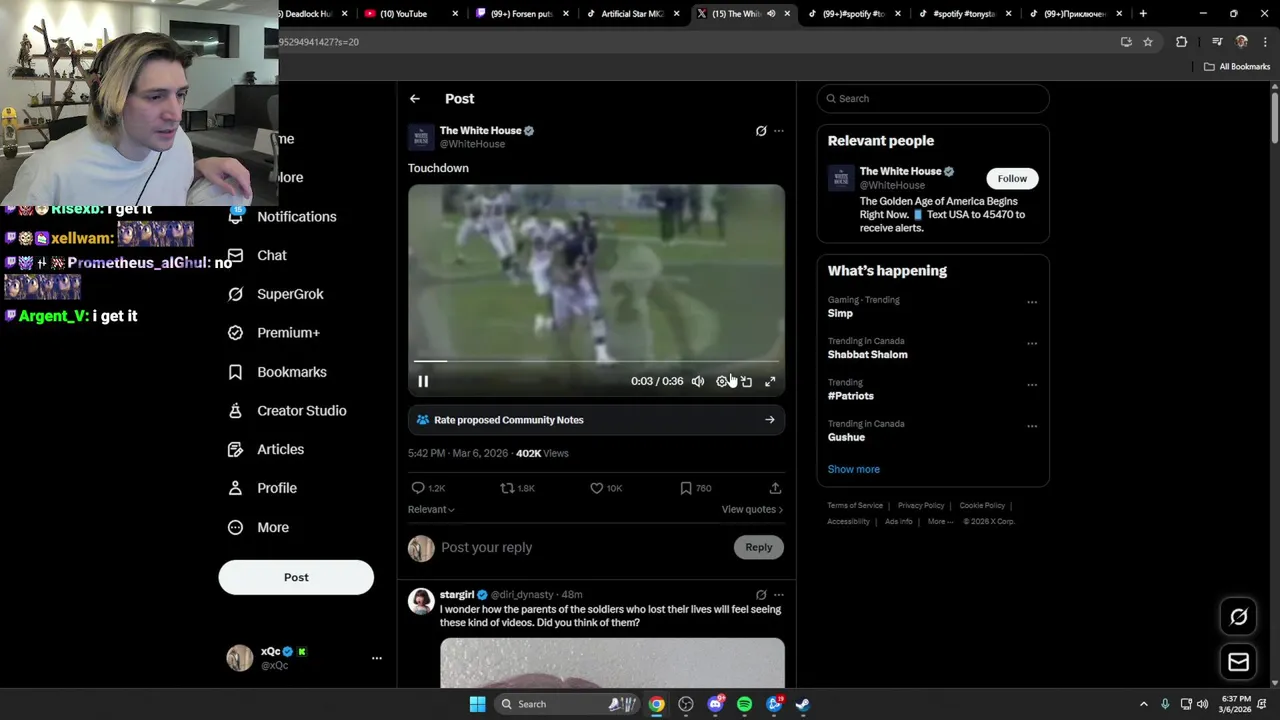Open options for Shabbat Shalom trend

(x=1032, y=343)
